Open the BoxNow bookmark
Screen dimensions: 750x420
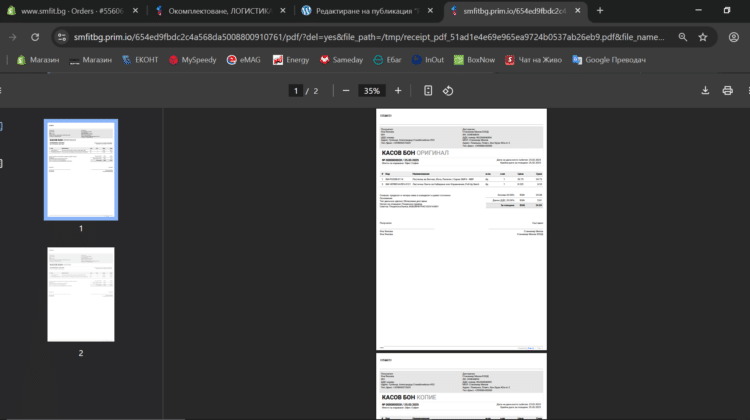pos(474,60)
